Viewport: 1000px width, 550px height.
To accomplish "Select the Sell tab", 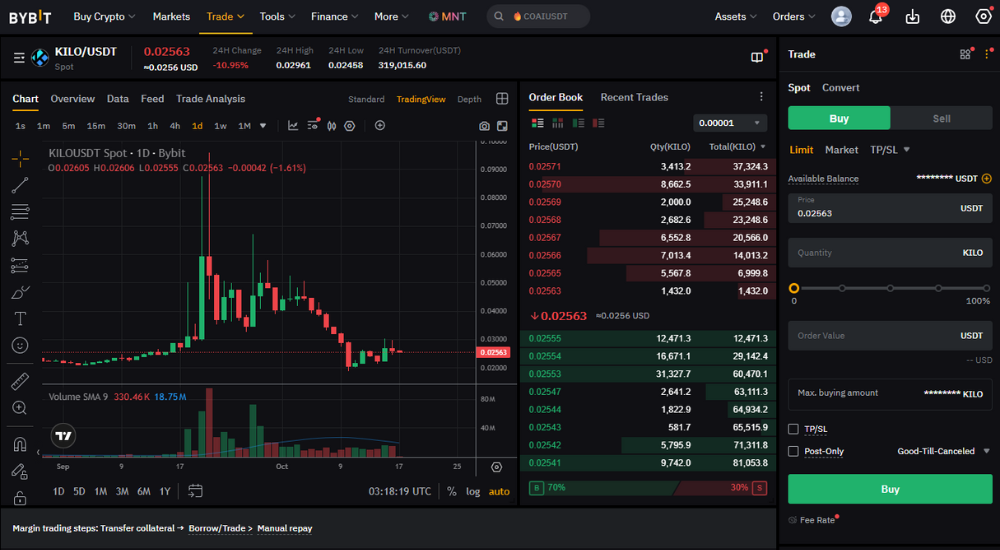I will [x=941, y=118].
